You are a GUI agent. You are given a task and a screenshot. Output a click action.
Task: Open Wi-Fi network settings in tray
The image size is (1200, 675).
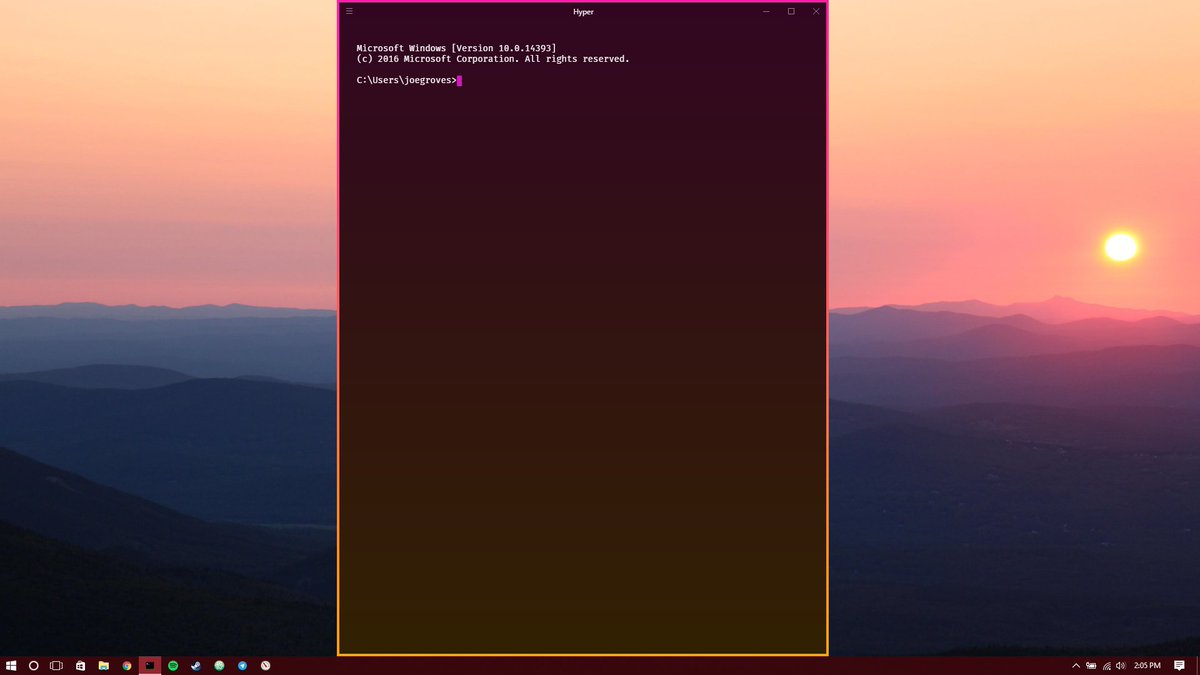[1106, 665]
